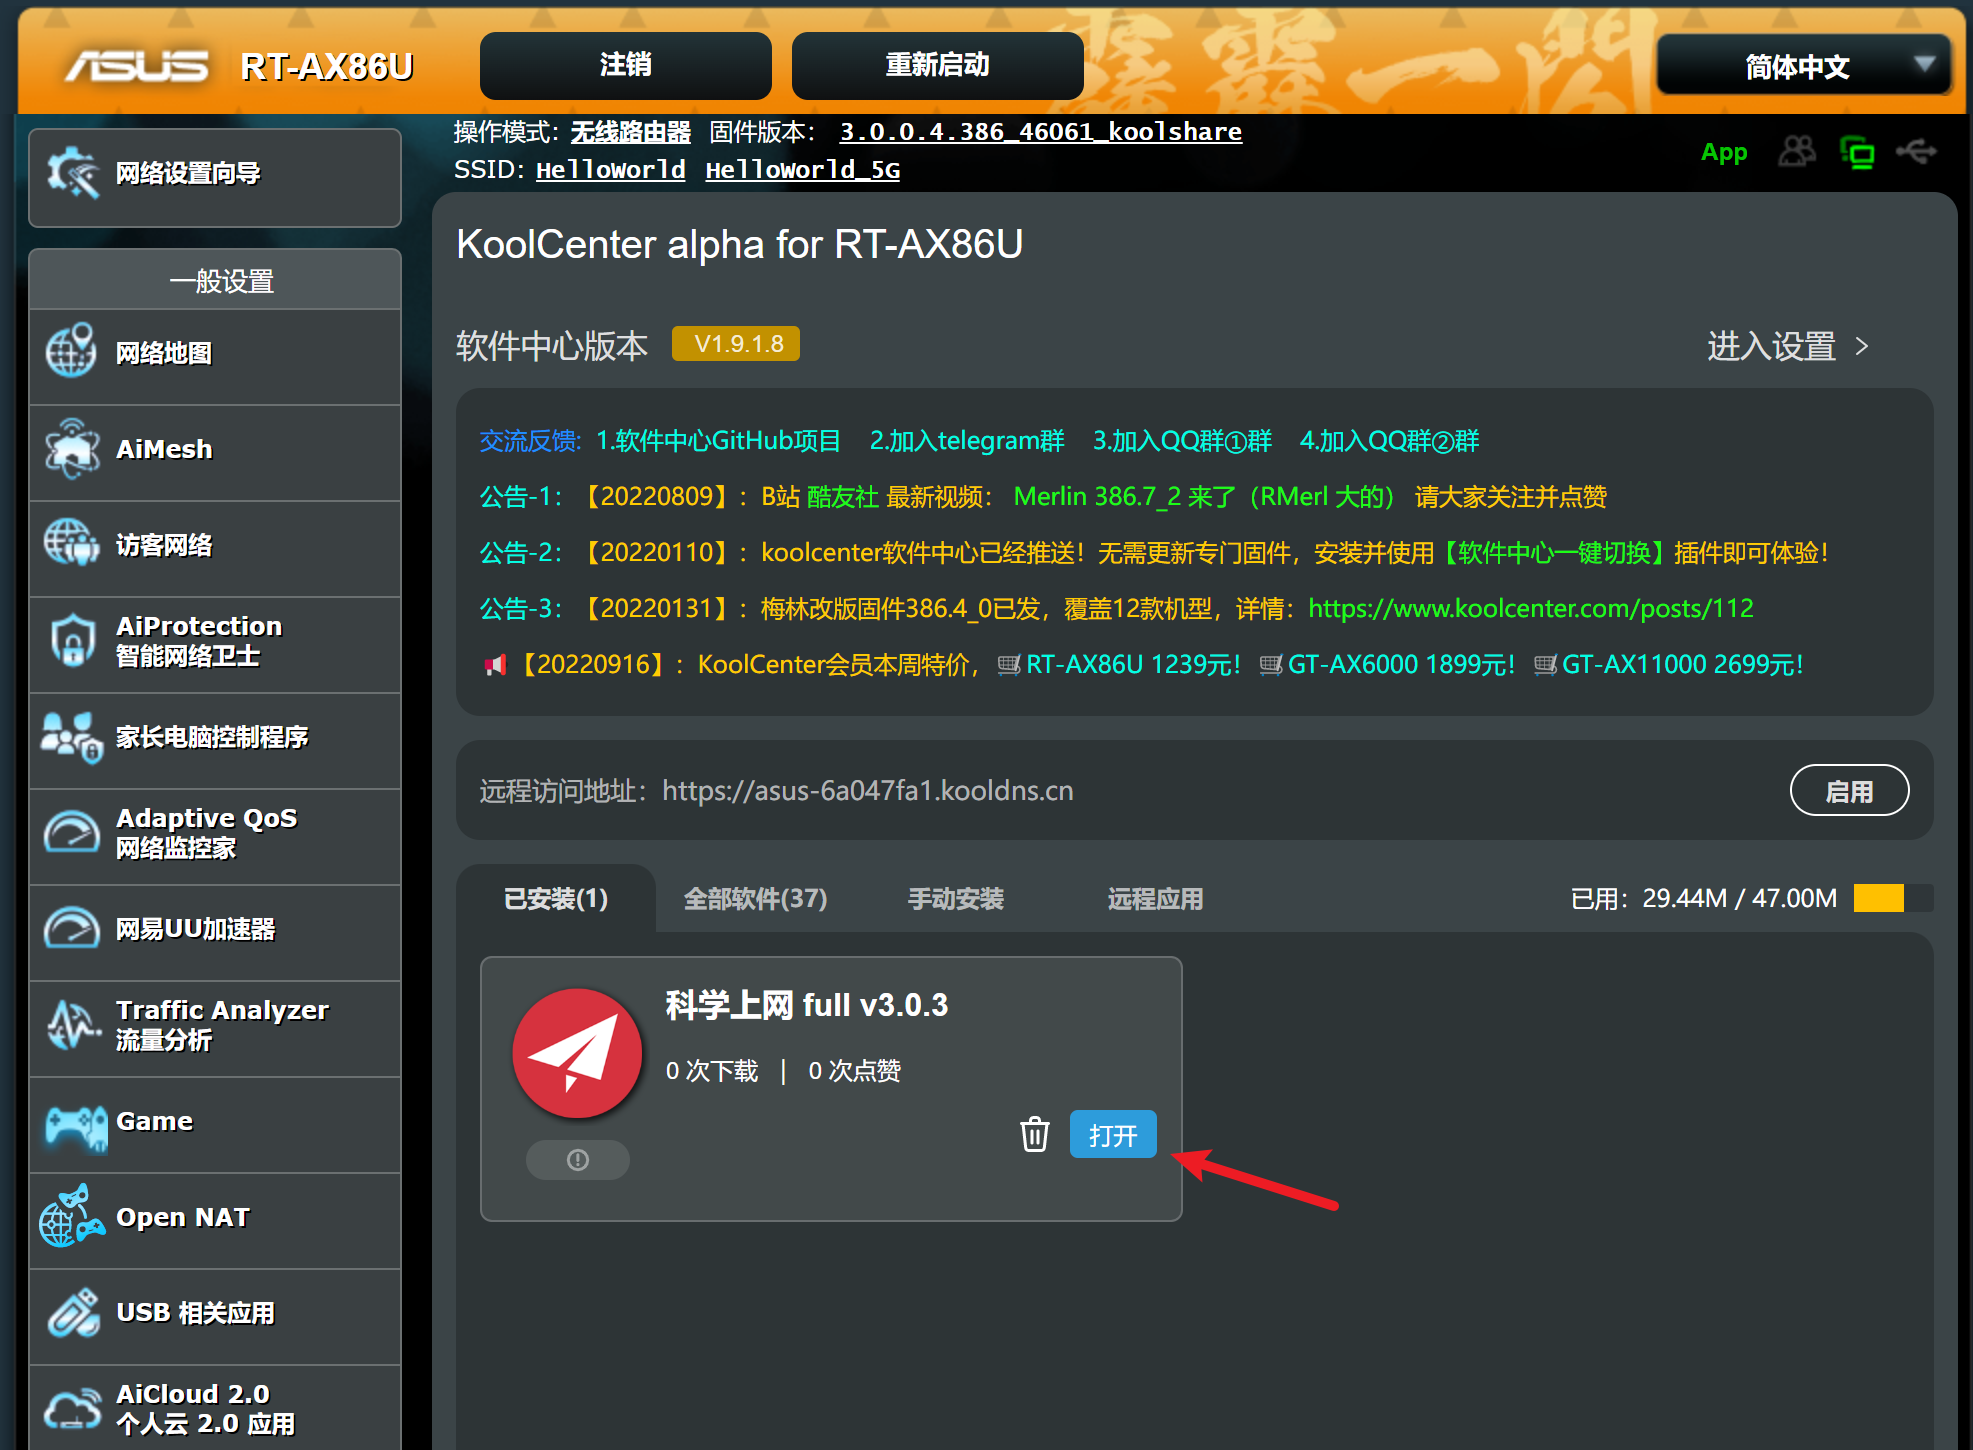Click cart icon before GT-AX11000 price

click(1545, 664)
